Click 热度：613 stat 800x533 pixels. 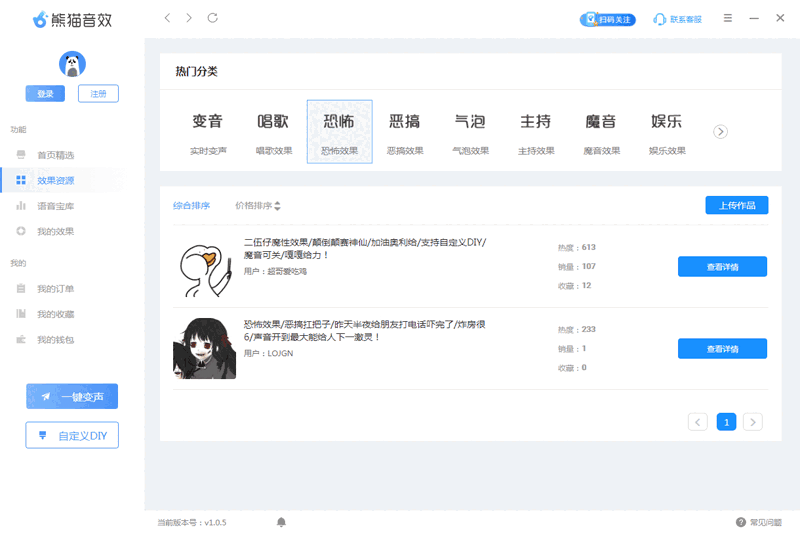(x=577, y=247)
